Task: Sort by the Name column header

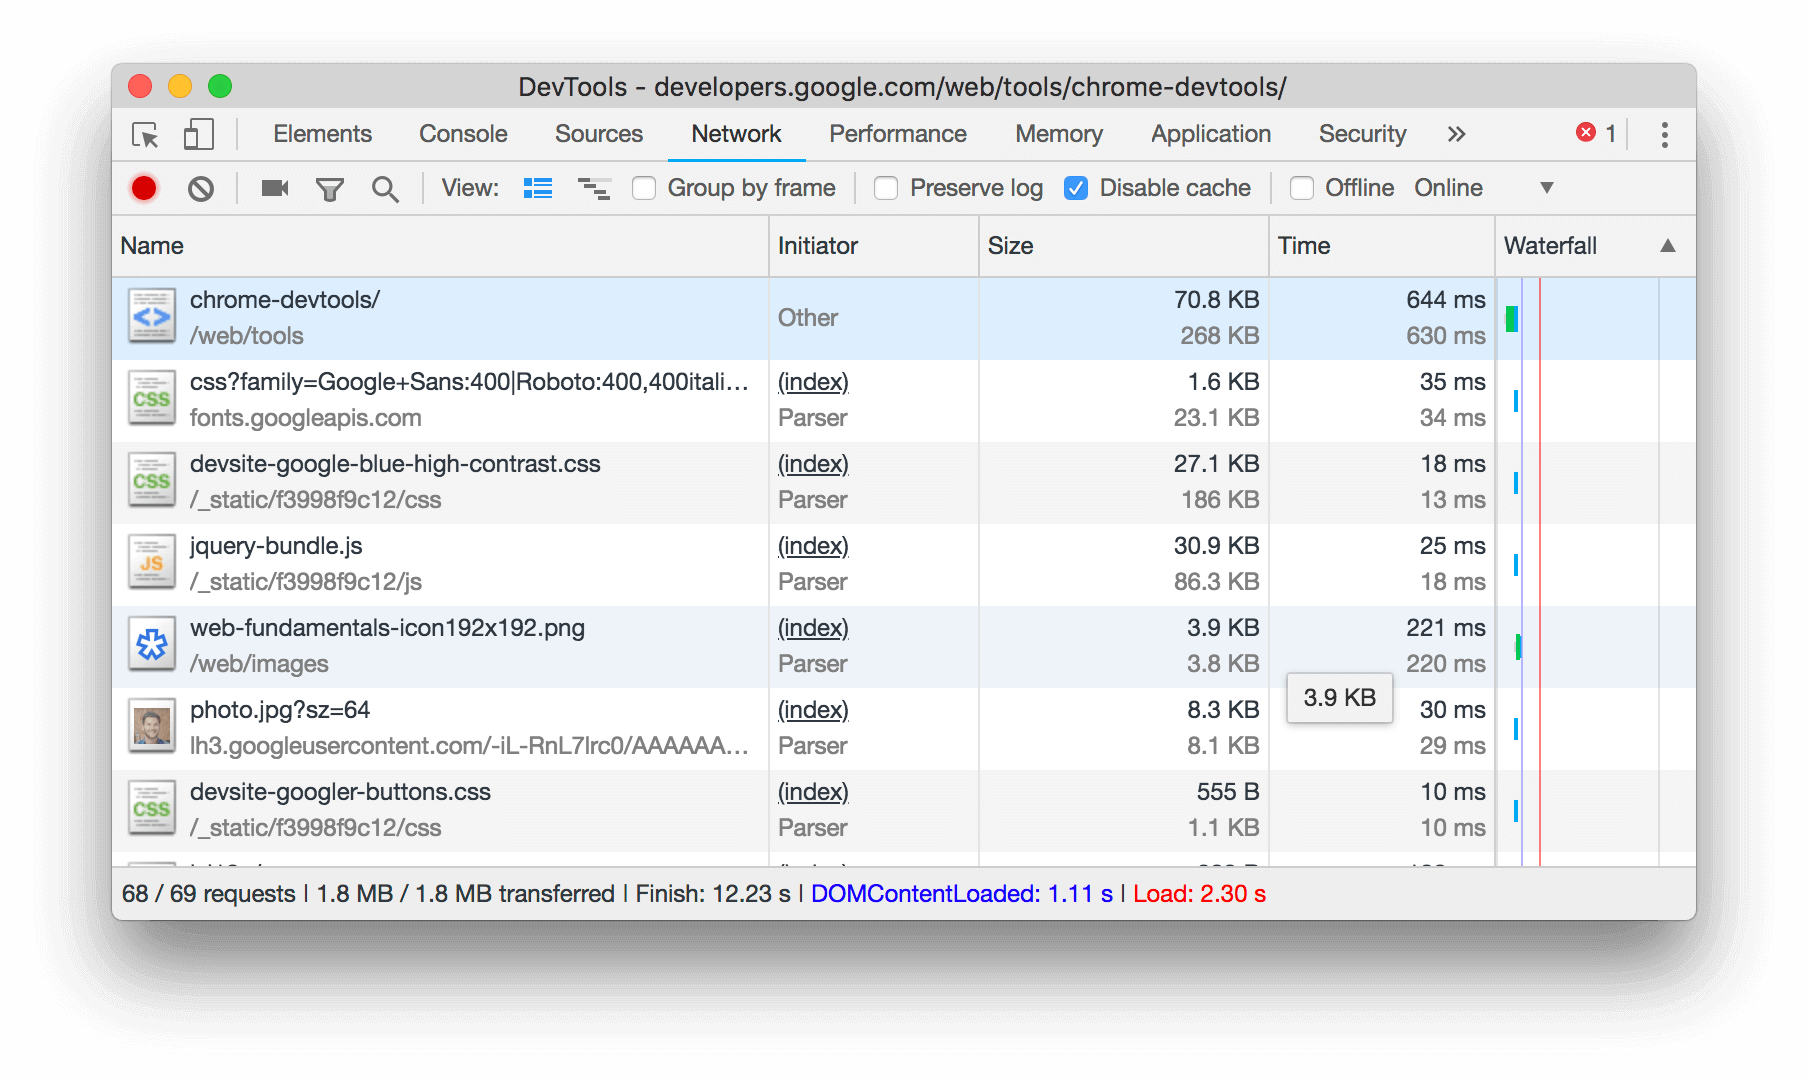Action: 440,246
